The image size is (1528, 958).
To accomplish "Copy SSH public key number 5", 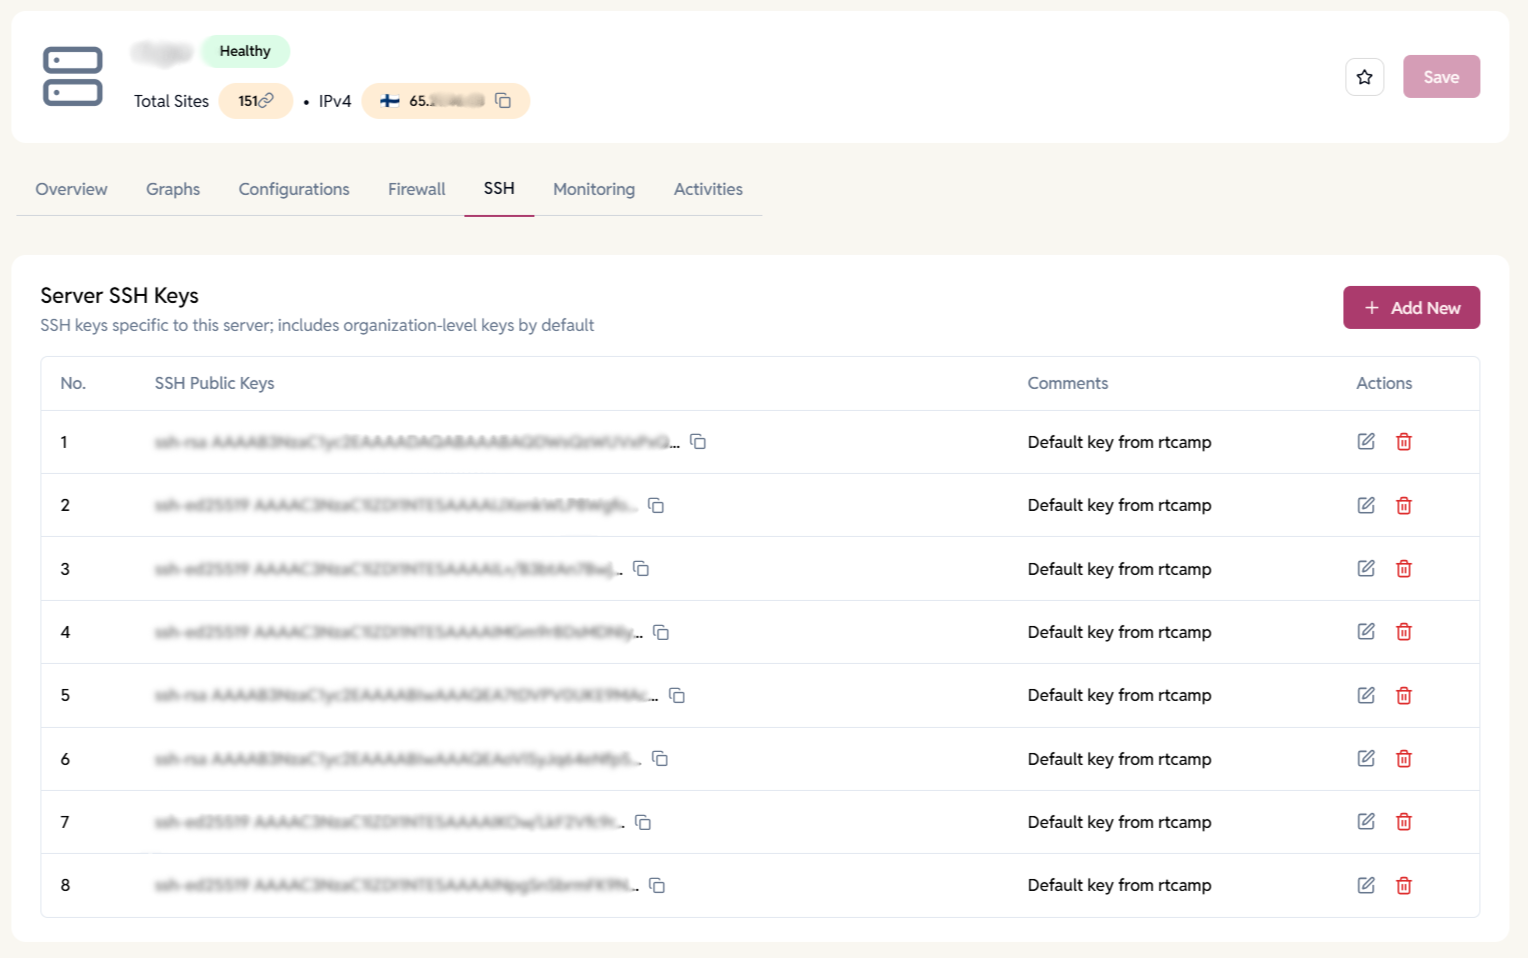I will point(678,695).
